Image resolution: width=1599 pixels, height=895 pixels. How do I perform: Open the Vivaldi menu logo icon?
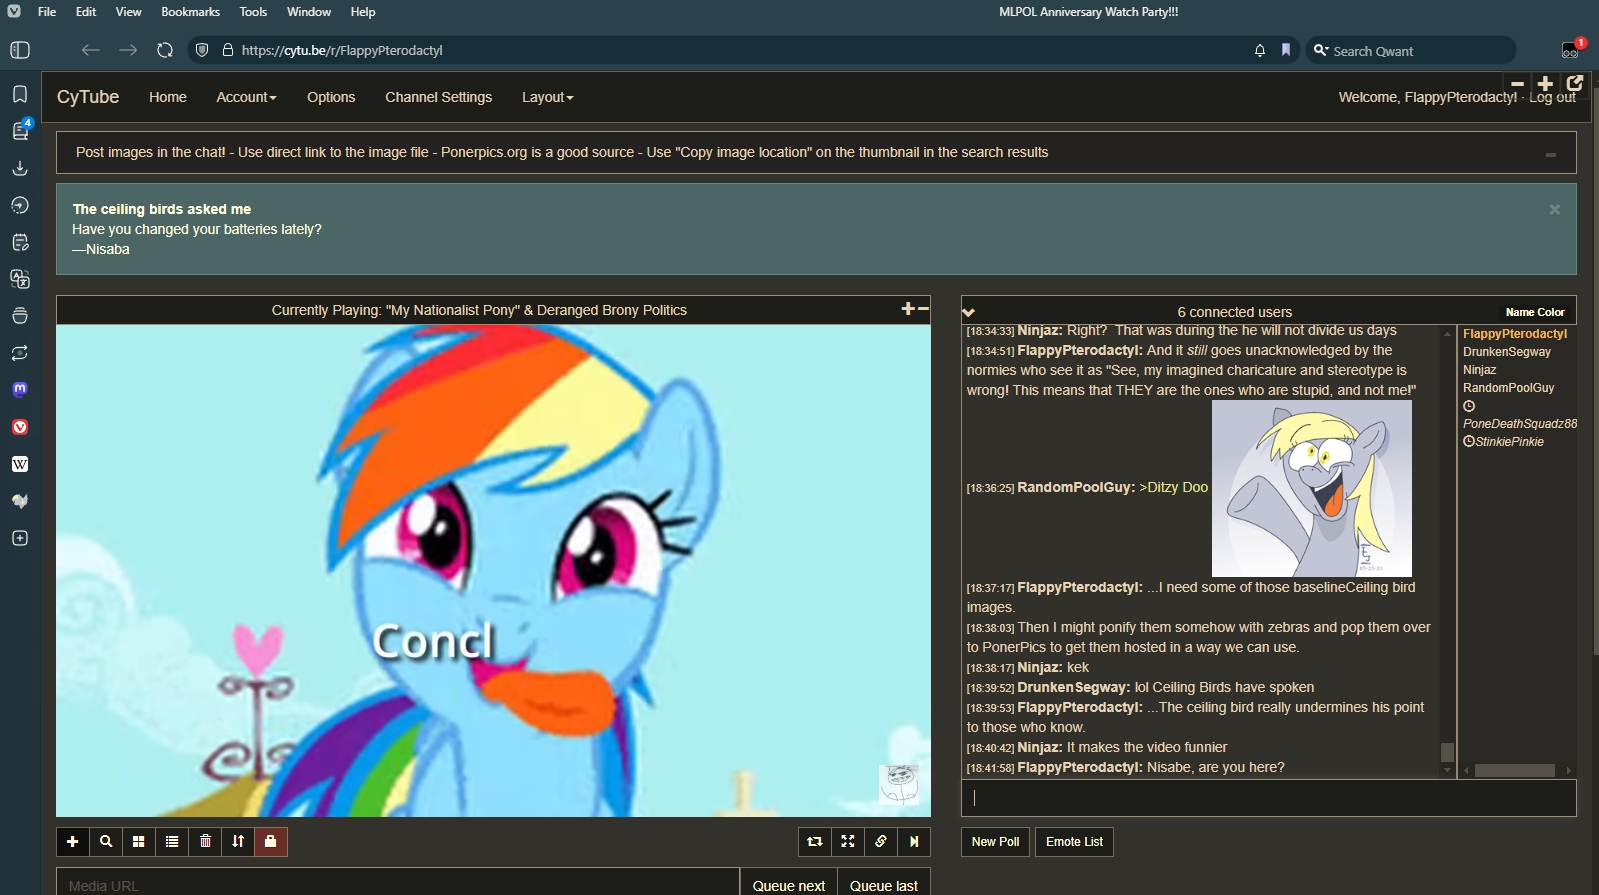[14, 11]
